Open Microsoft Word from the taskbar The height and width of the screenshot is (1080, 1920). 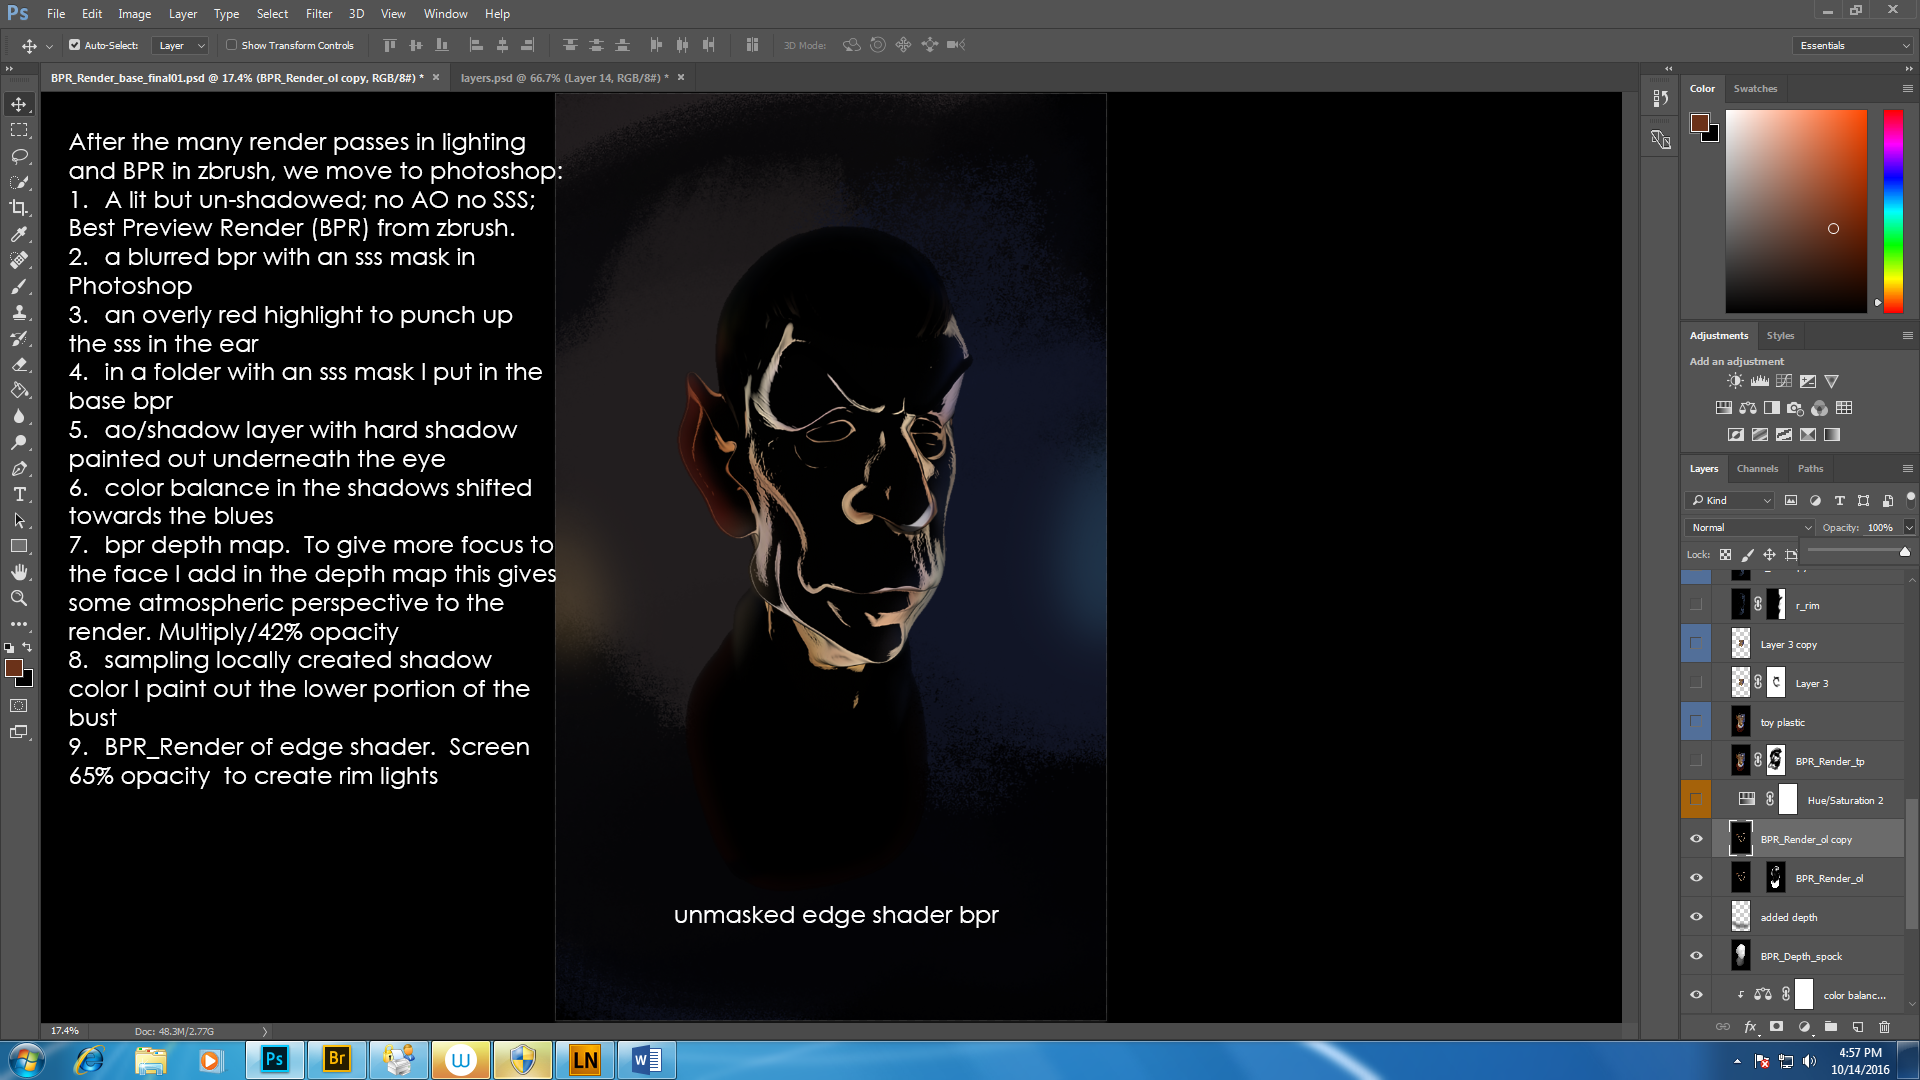(x=646, y=1059)
